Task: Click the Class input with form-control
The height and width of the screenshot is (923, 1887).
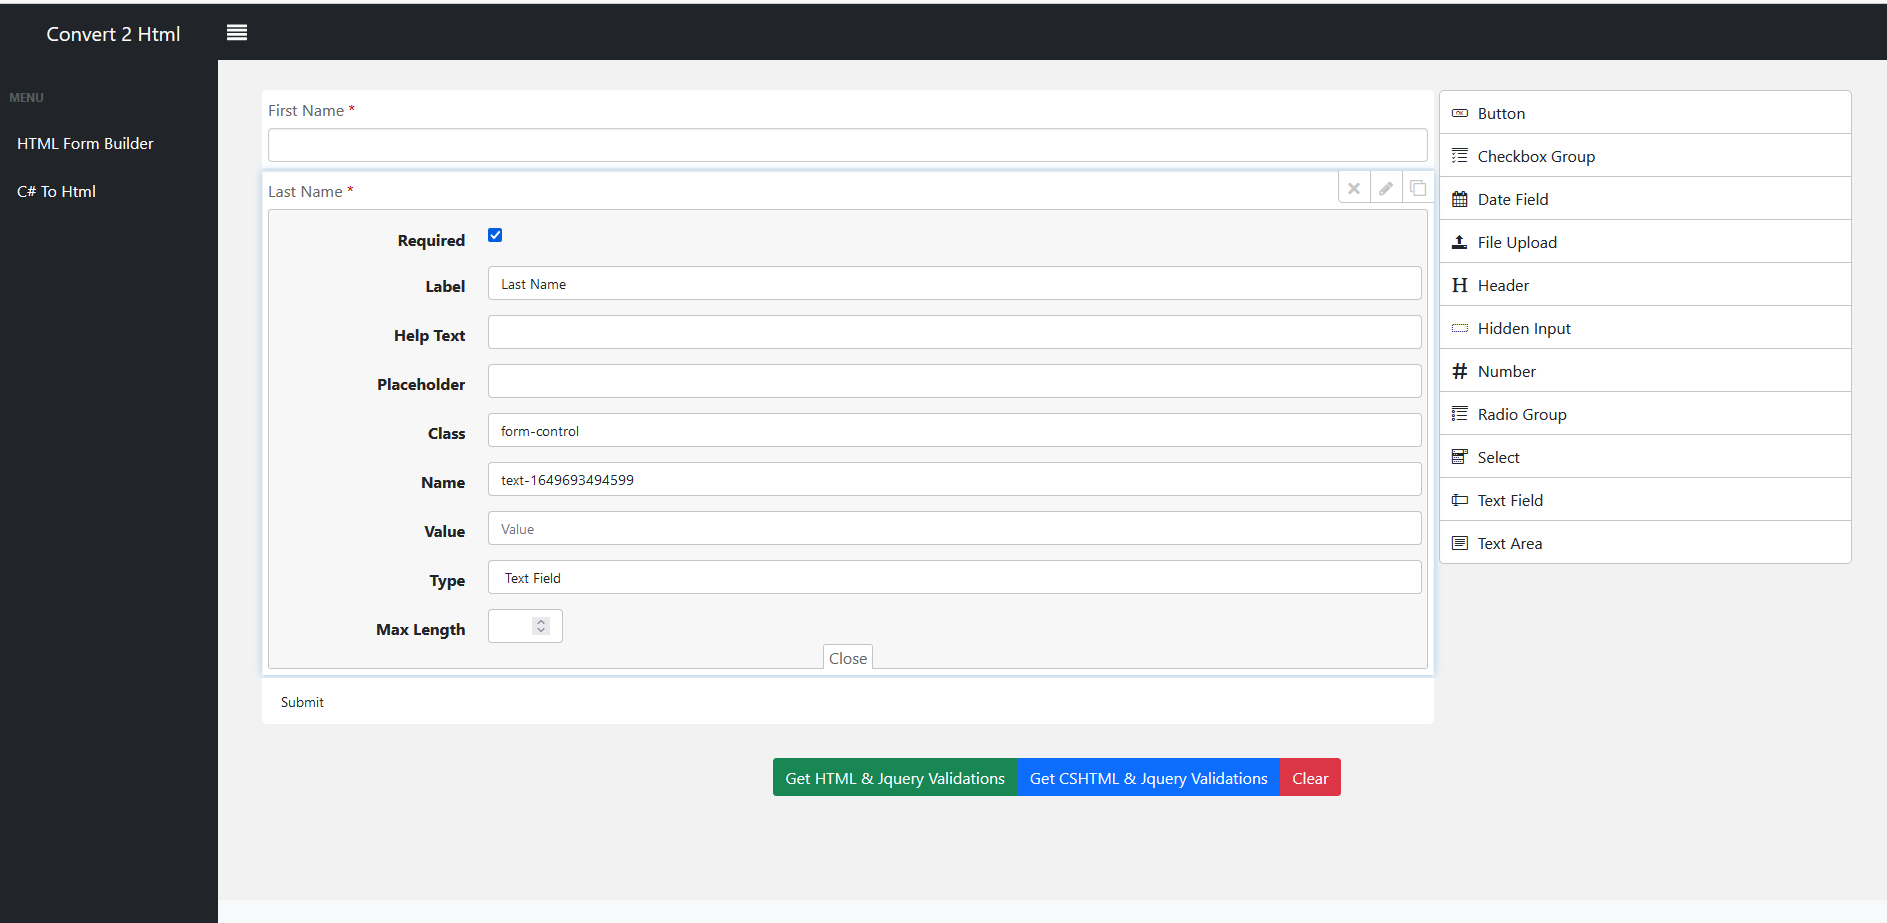Action: pyautogui.click(x=954, y=430)
